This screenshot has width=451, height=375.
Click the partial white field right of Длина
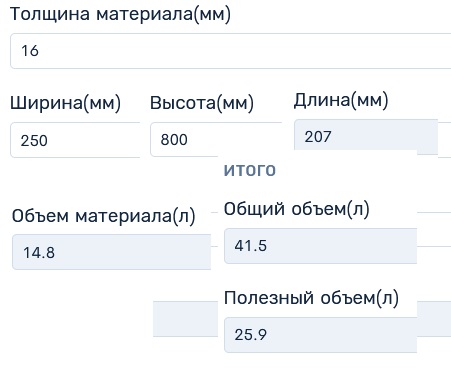444,139
